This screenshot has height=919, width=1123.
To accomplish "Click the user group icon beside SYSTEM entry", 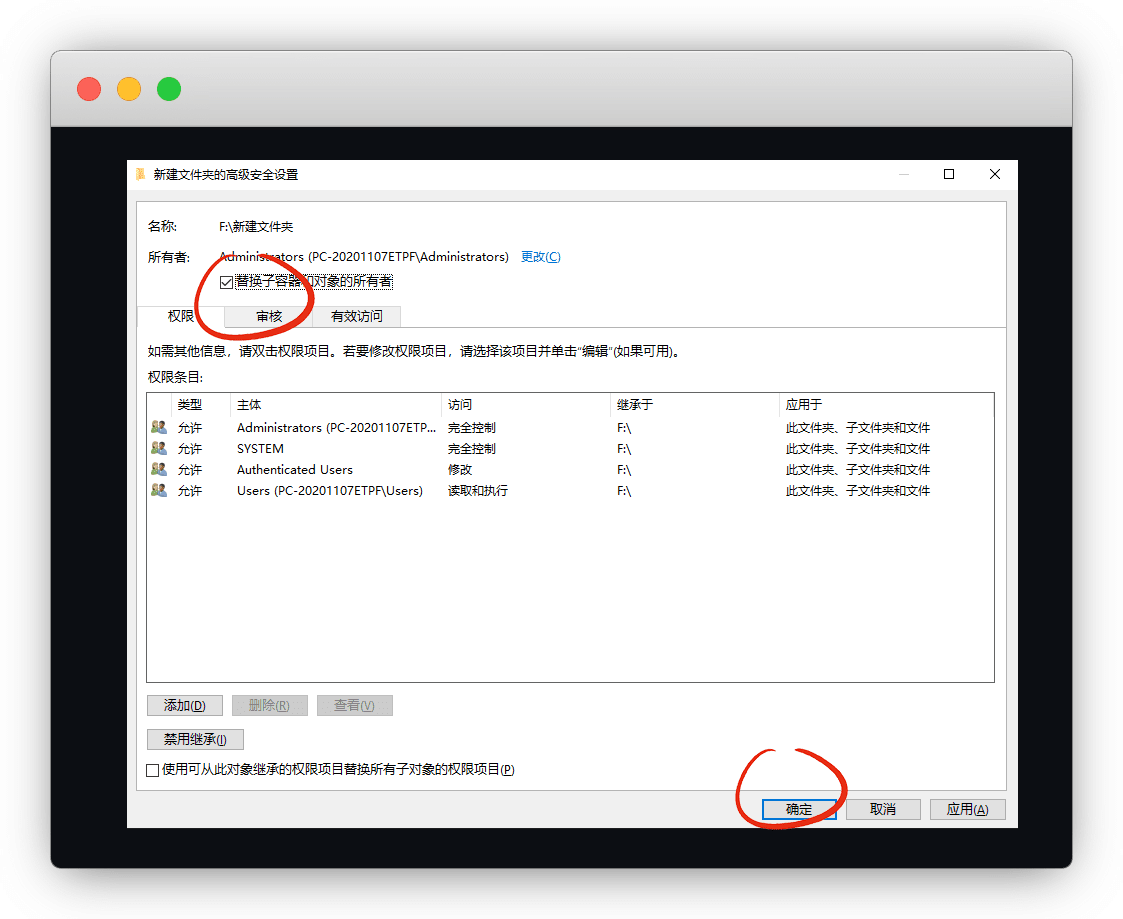I will [x=158, y=448].
